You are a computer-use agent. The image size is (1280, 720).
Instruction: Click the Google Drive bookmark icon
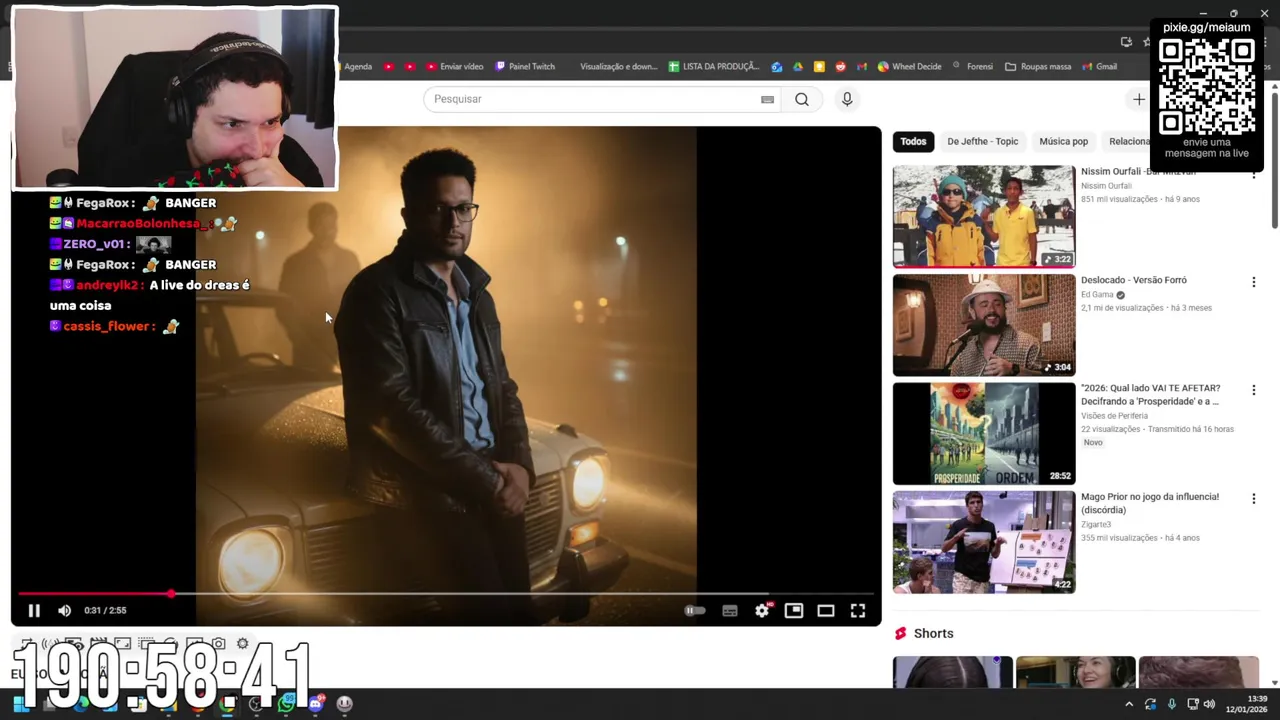click(x=798, y=67)
